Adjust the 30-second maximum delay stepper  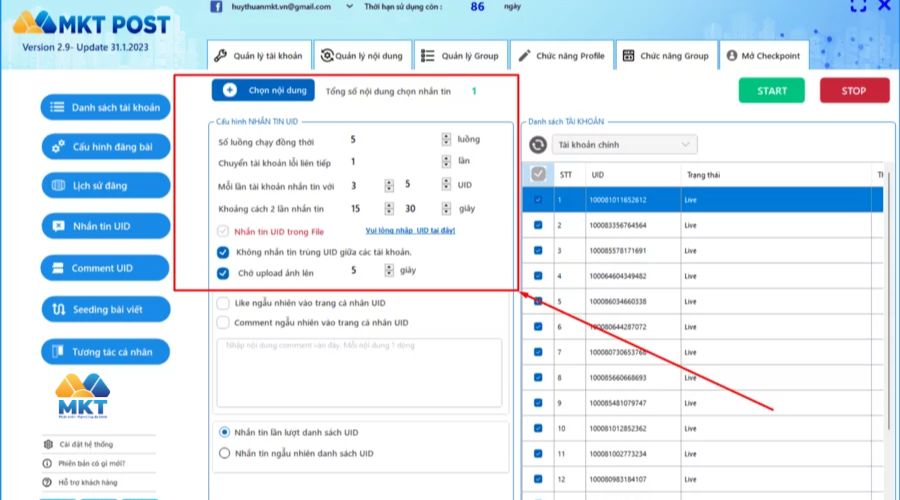point(446,208)
